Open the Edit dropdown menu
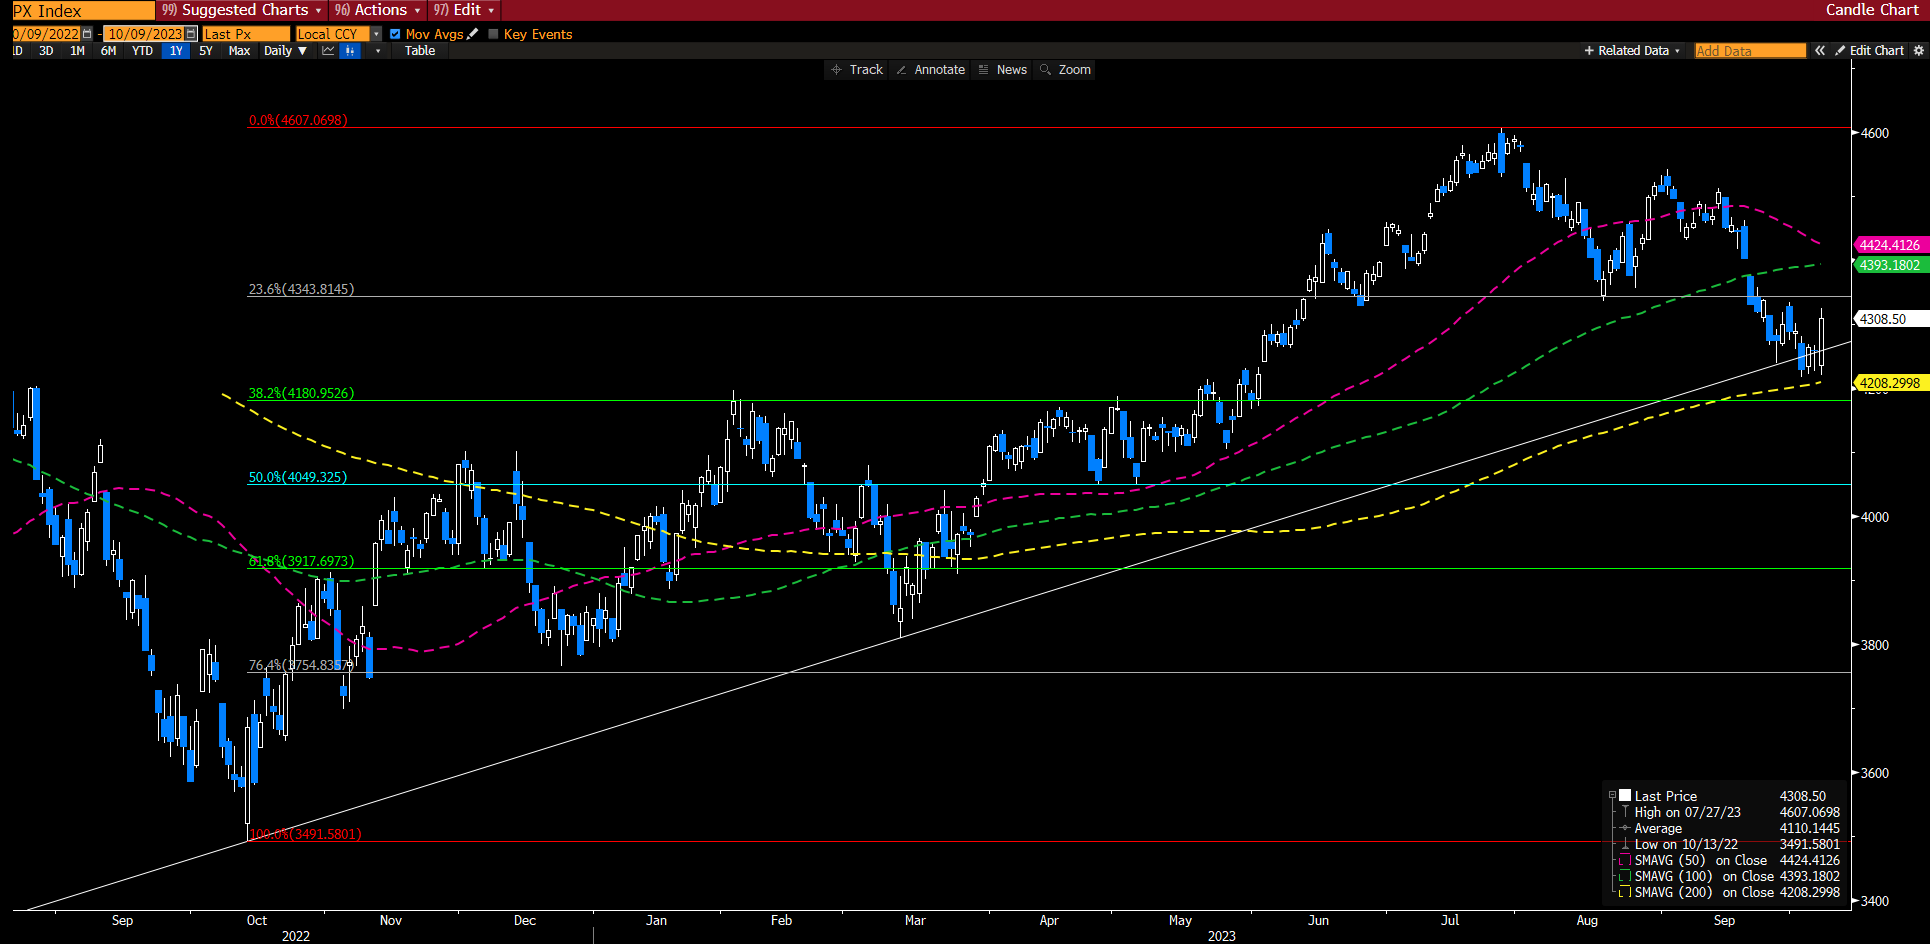This screenshot has width=1930, height=944. point(464,10)
